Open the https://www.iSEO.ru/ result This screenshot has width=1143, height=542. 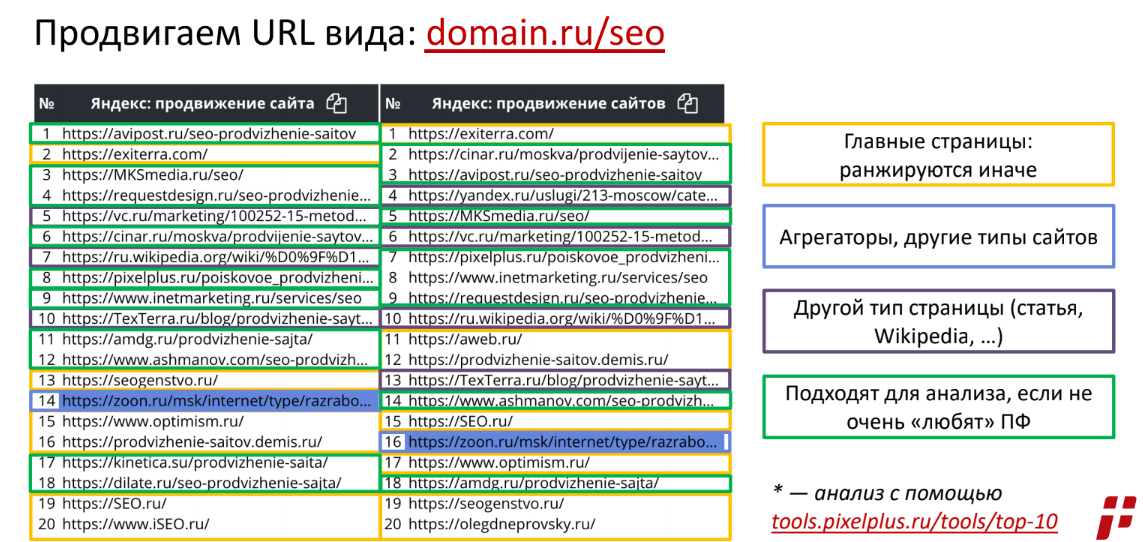click(x=135, y=523)
